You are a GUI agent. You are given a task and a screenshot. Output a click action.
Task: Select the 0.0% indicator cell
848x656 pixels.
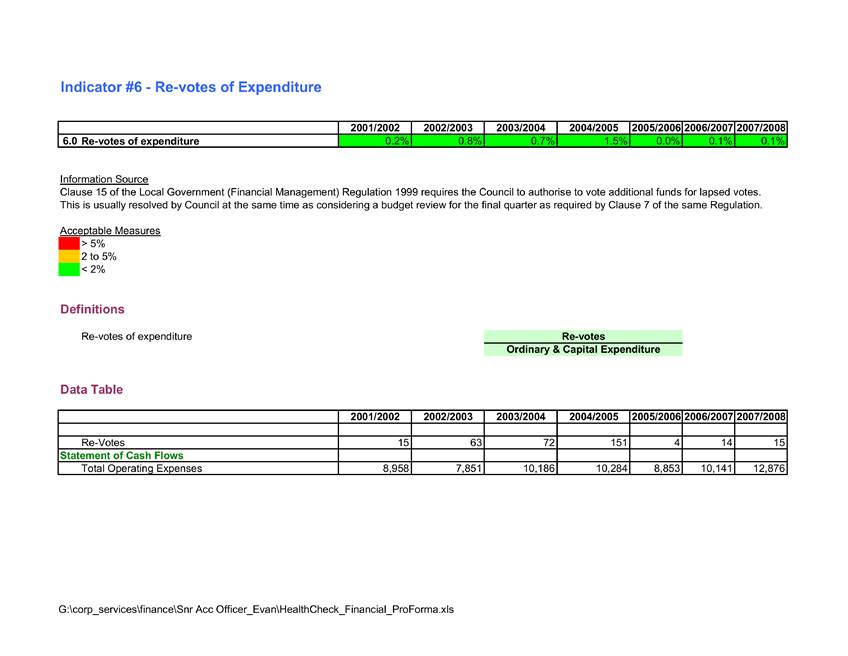pyautogui.click(x=656, y=141)
